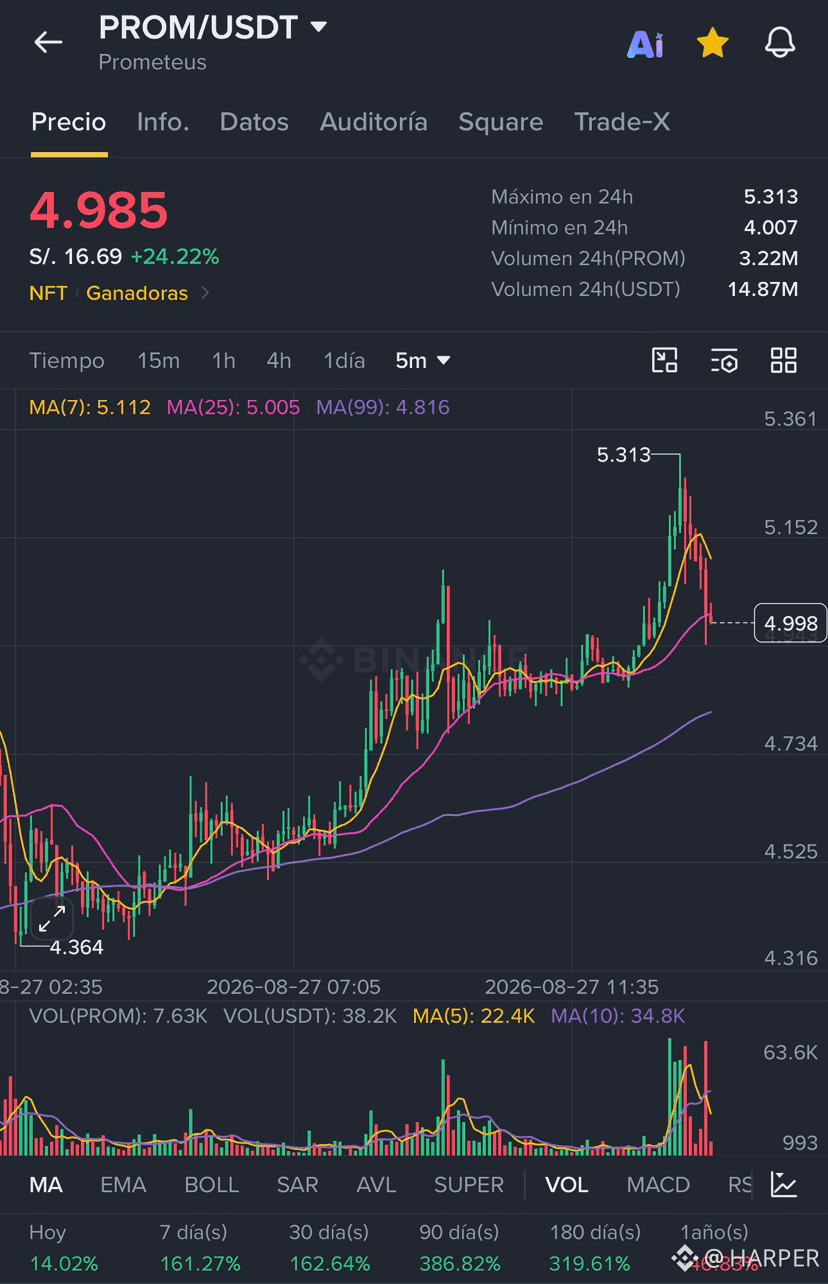The width and height of the screenshot is (828, 1284).
Task: Select the 1h interval
Action: coord(223,361)
